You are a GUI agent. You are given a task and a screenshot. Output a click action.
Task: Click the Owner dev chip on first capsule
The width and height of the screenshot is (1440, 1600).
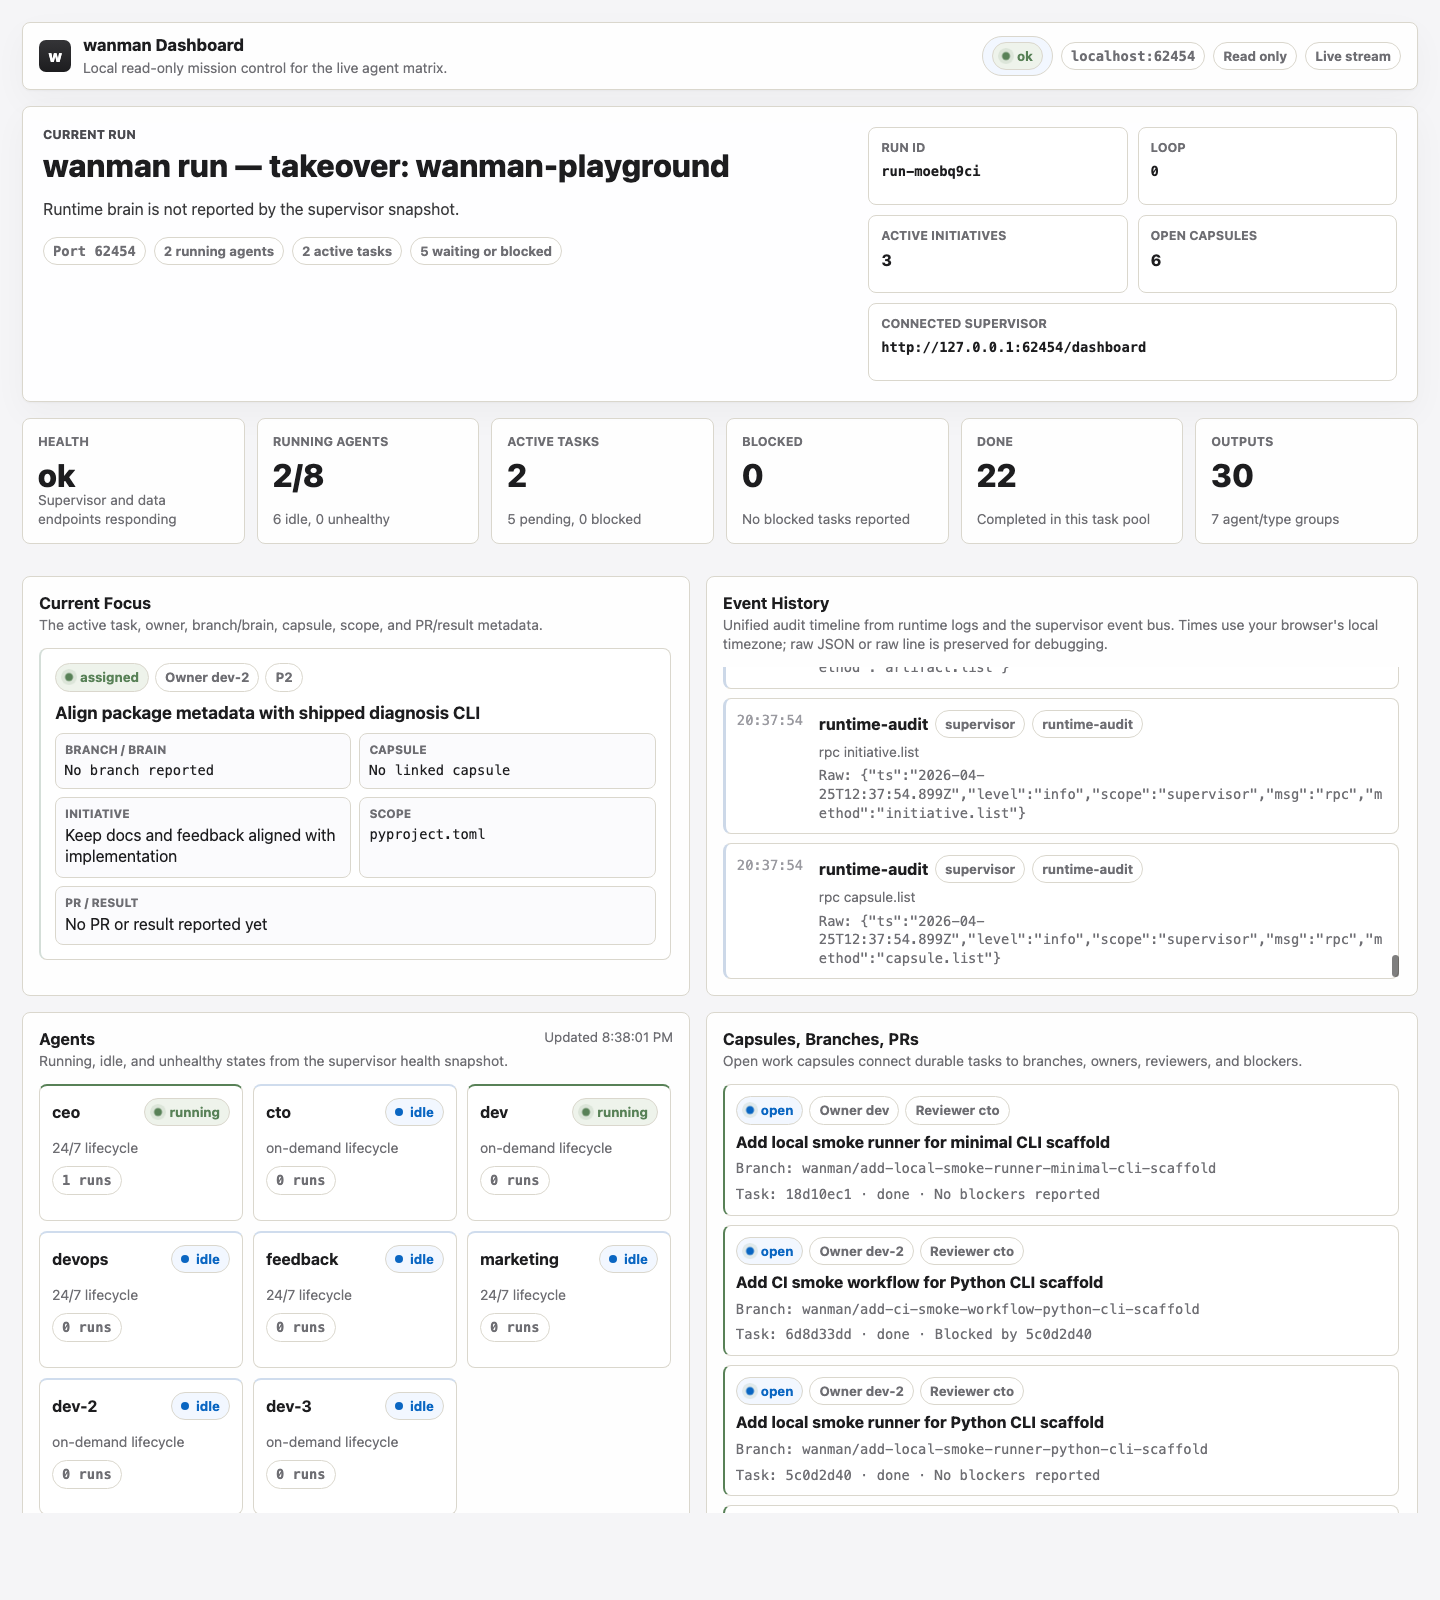[x=854, y=1110]
